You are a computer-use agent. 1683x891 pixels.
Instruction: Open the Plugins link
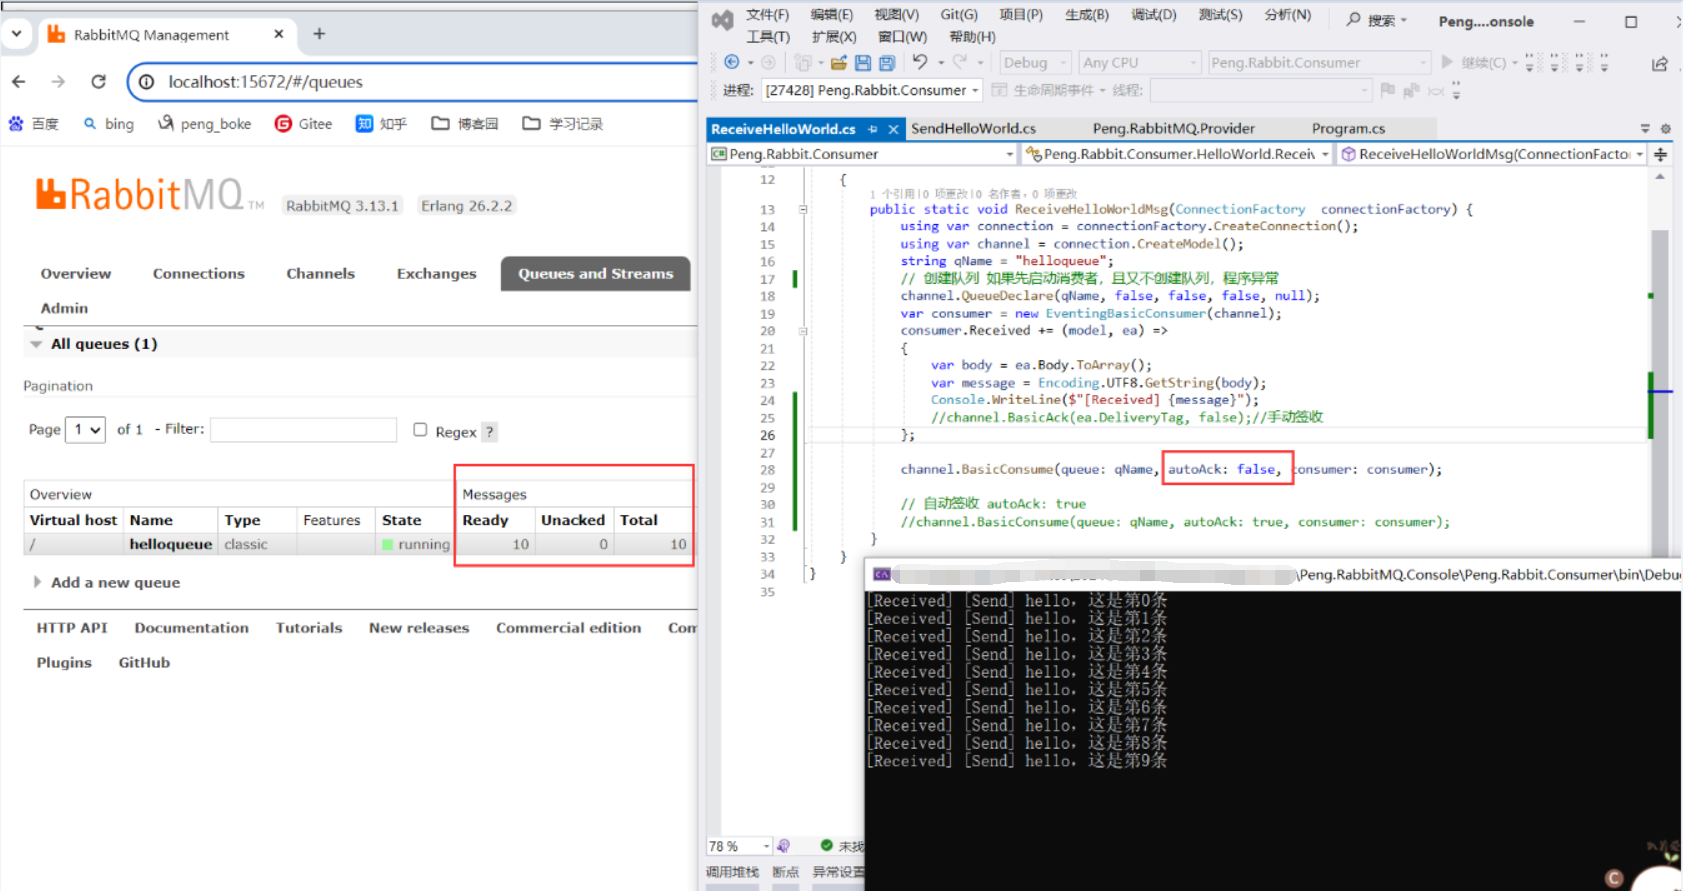coord(64,663)
